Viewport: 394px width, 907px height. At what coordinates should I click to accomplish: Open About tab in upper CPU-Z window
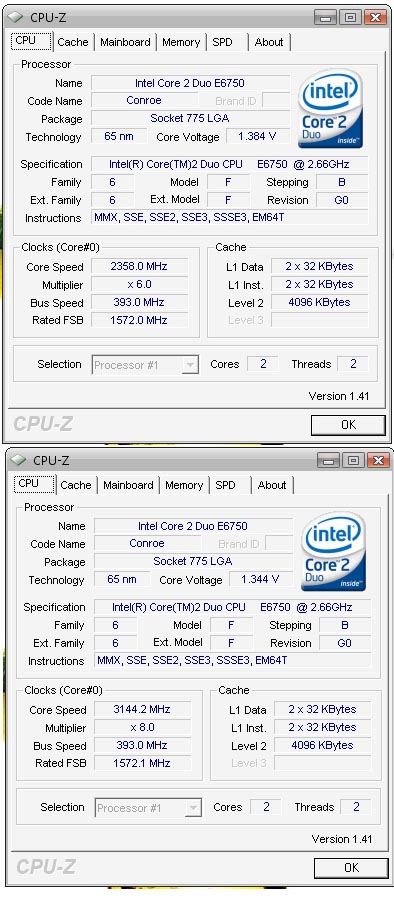click(x=269, y=42)
